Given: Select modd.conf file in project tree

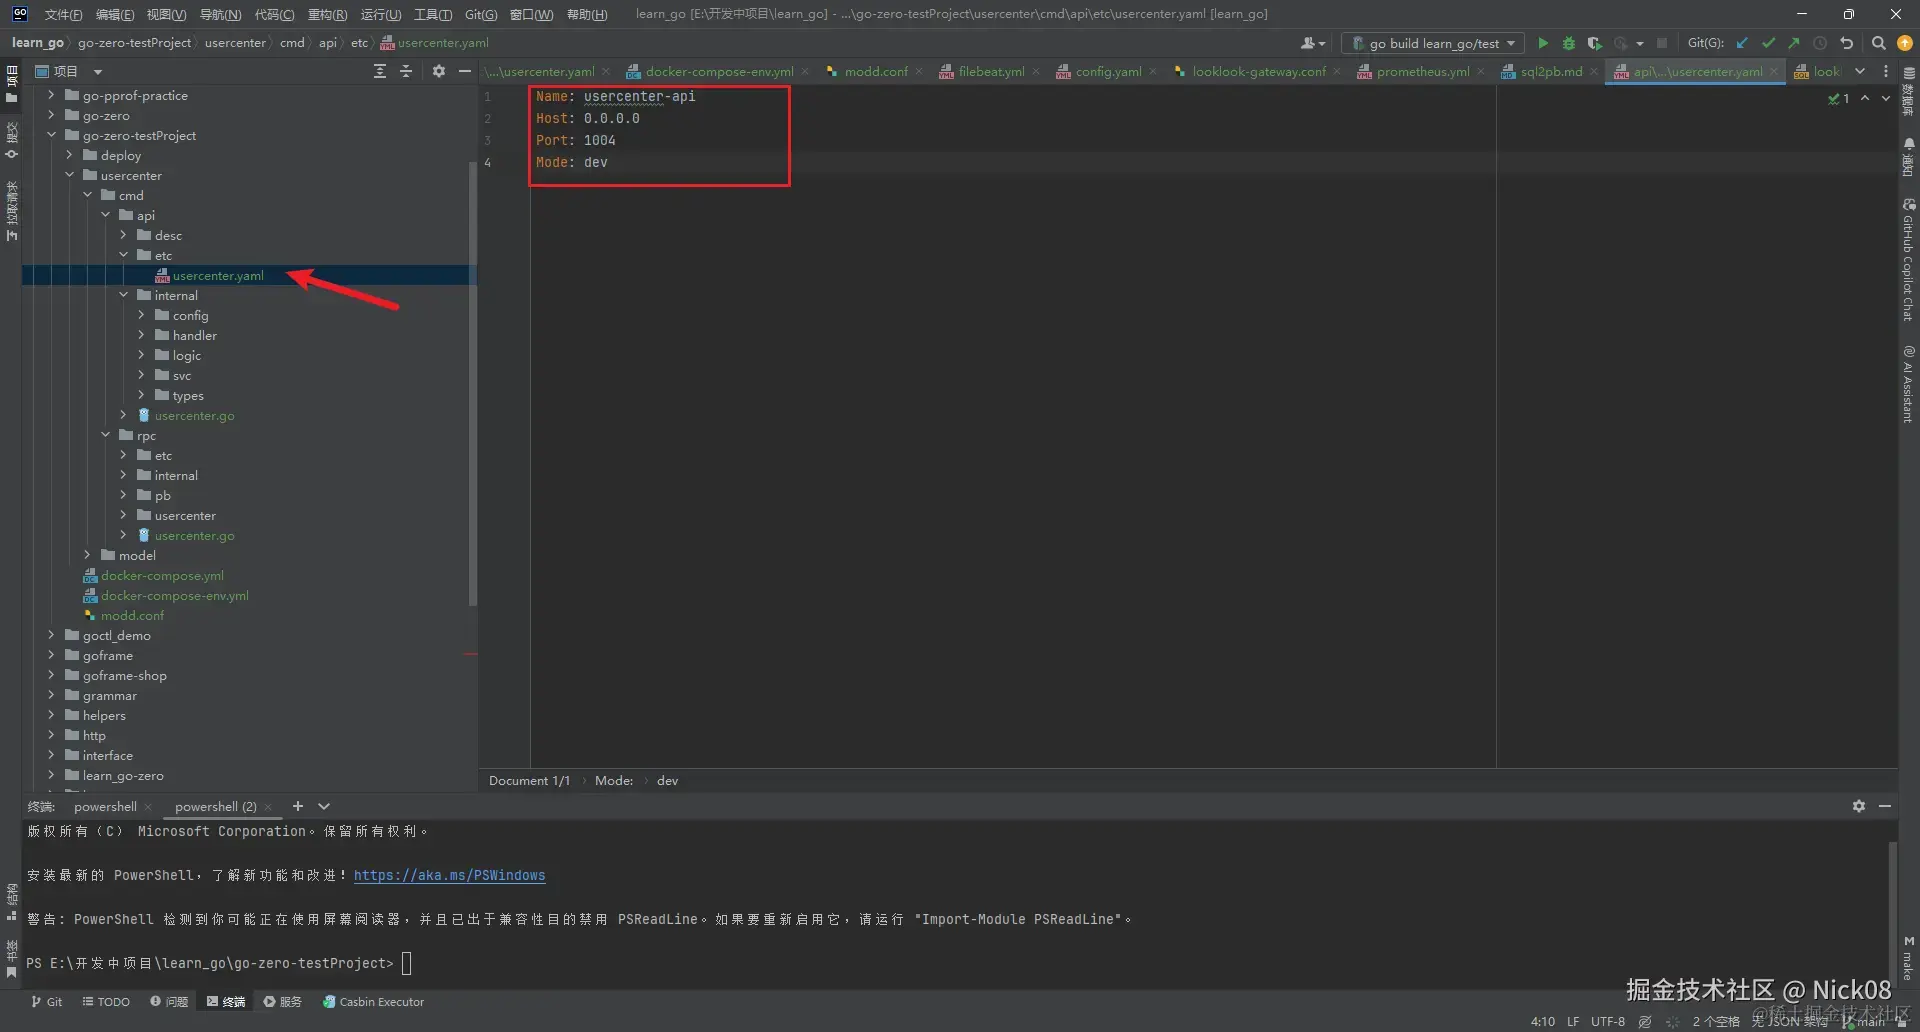Looking at the screenshot, I should pos(132,615).
